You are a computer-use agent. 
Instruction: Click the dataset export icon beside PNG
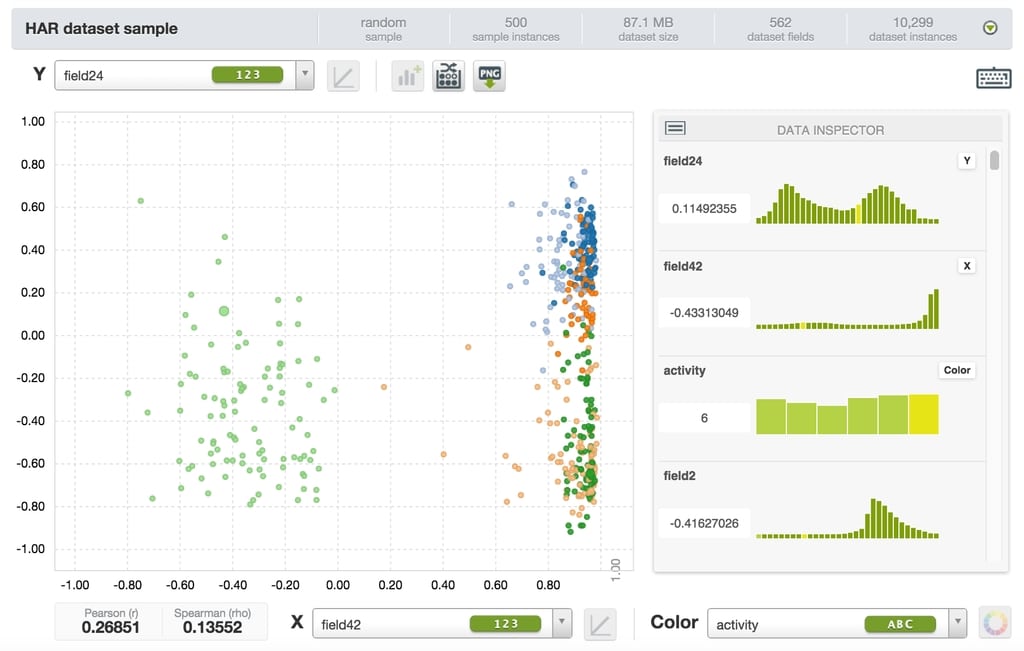[448, 76]
